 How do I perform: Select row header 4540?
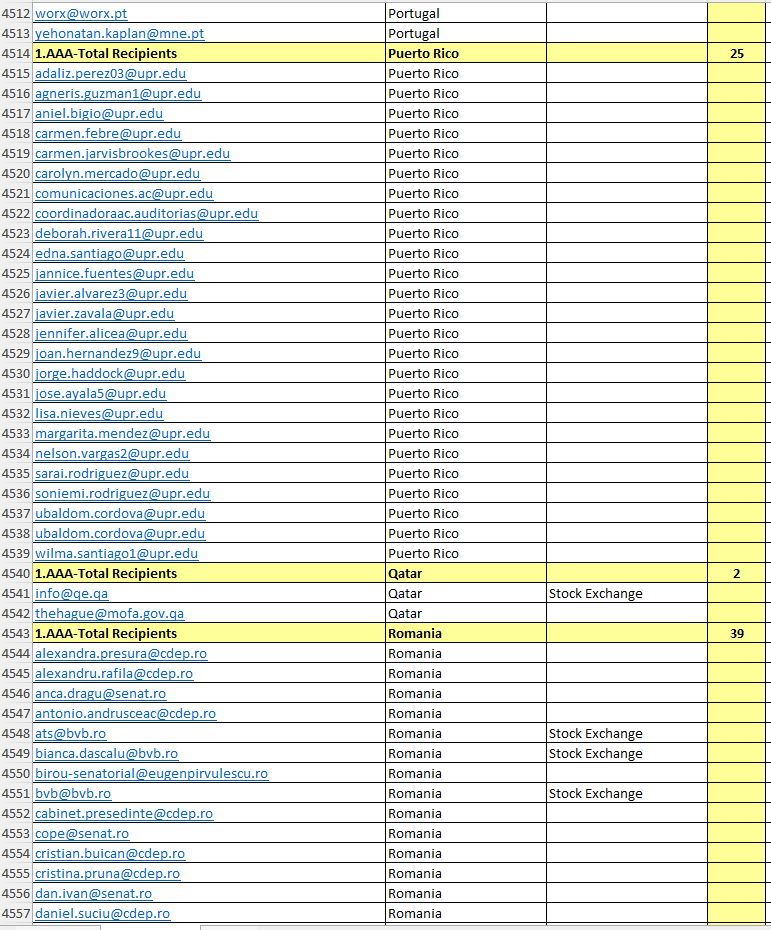[x=15, y=574]
